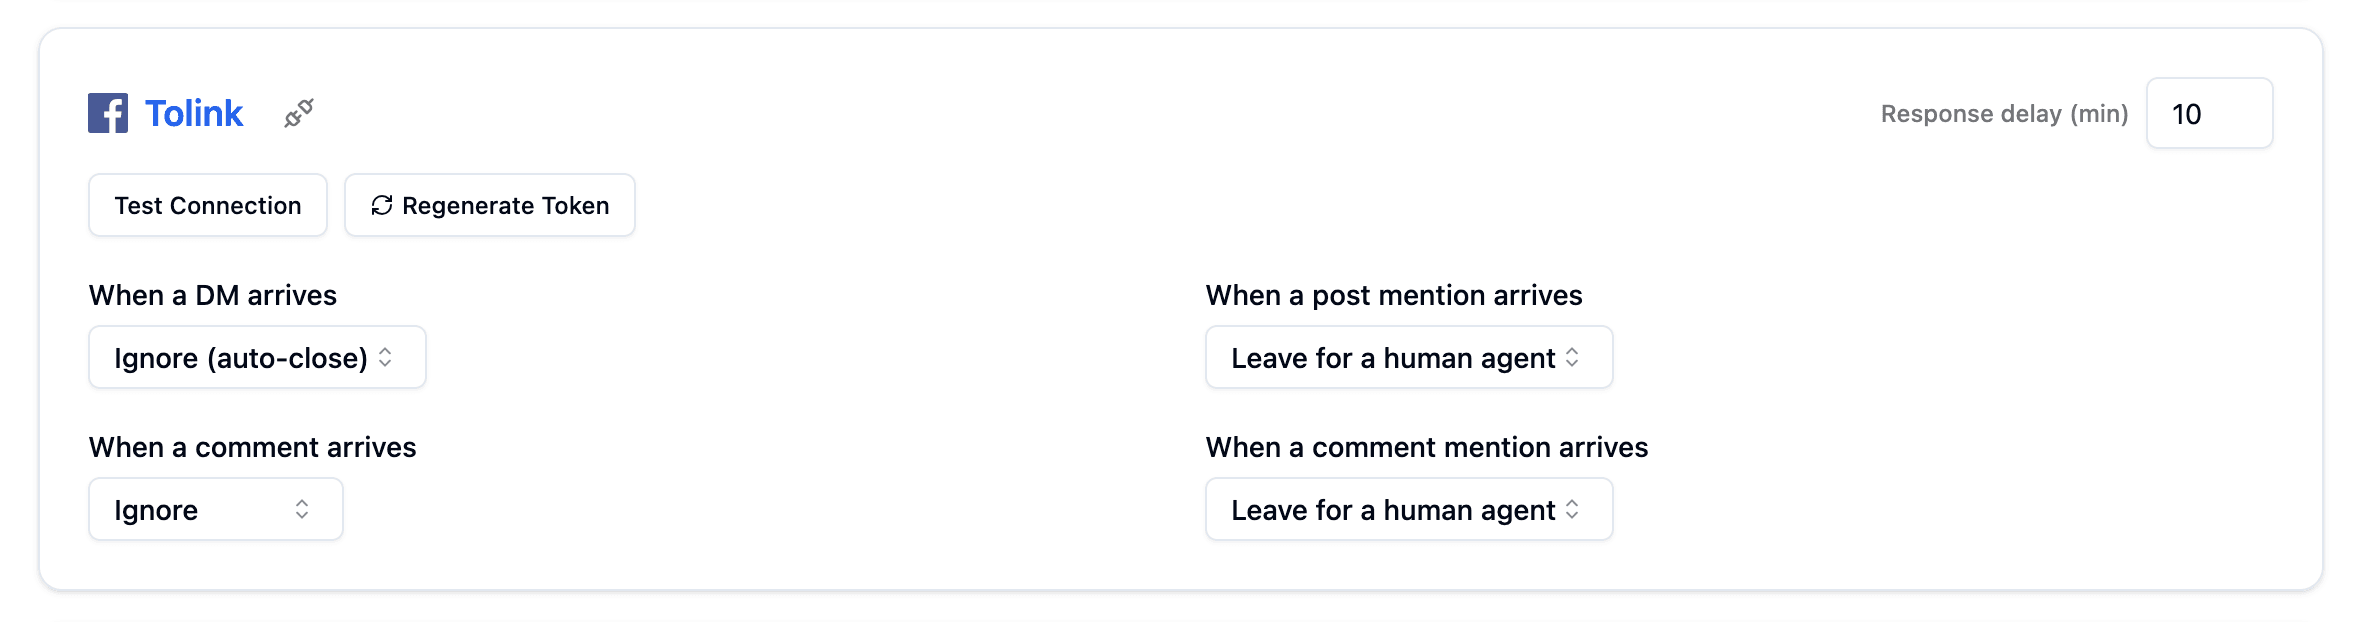
Task: Click the 'When a post mention arrives' heading
Action: click(1394, 295)
